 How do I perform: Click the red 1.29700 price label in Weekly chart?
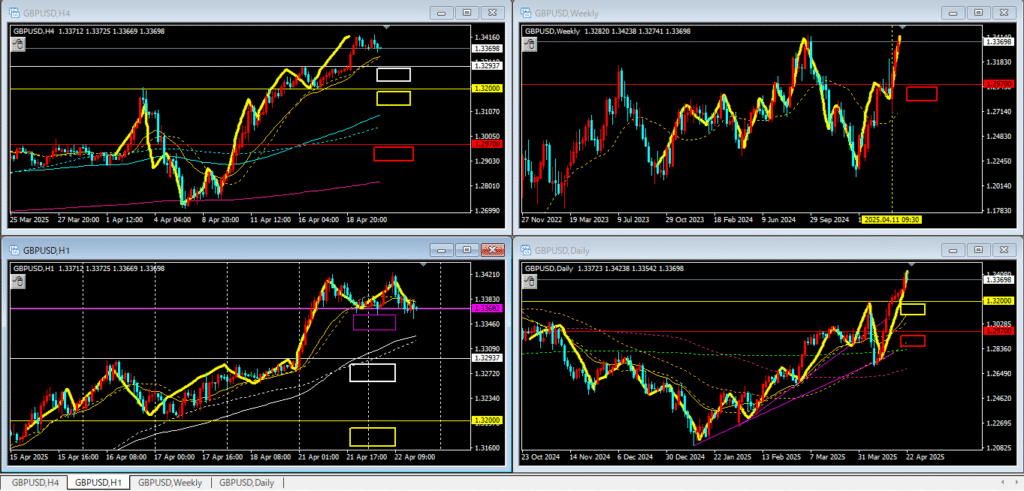click(1000, 84)
